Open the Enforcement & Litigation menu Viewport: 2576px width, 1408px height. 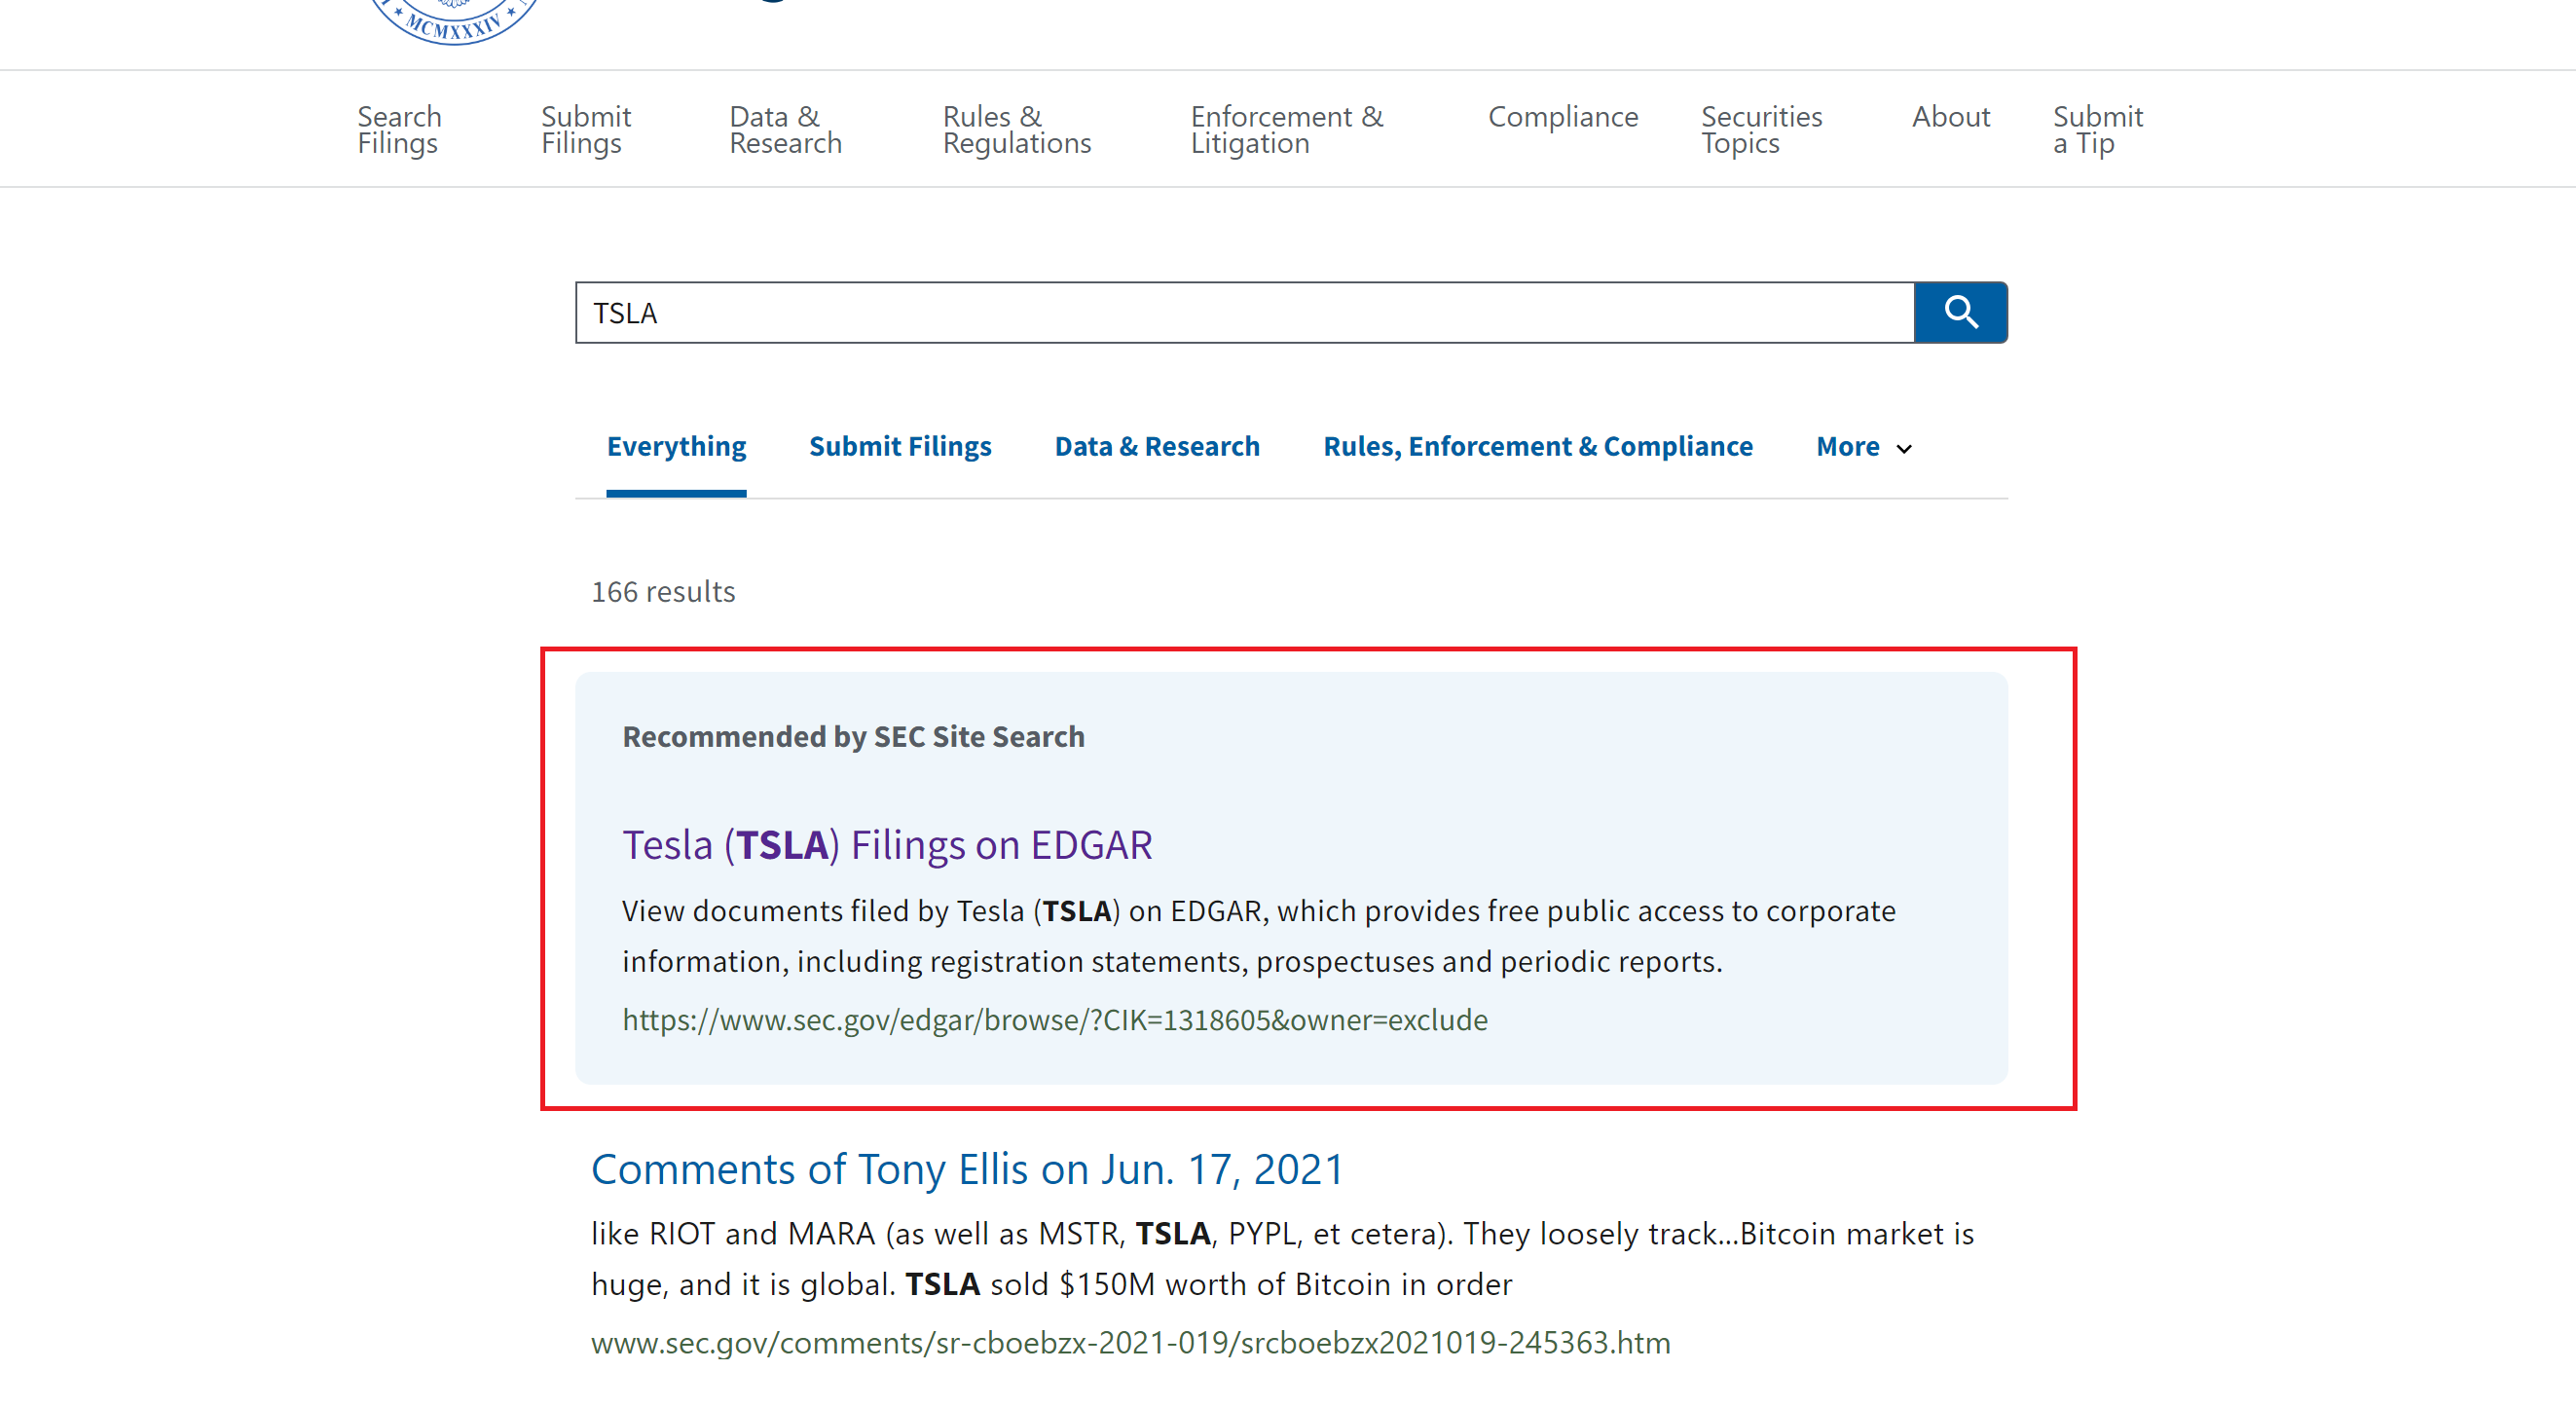point(1287,129)
